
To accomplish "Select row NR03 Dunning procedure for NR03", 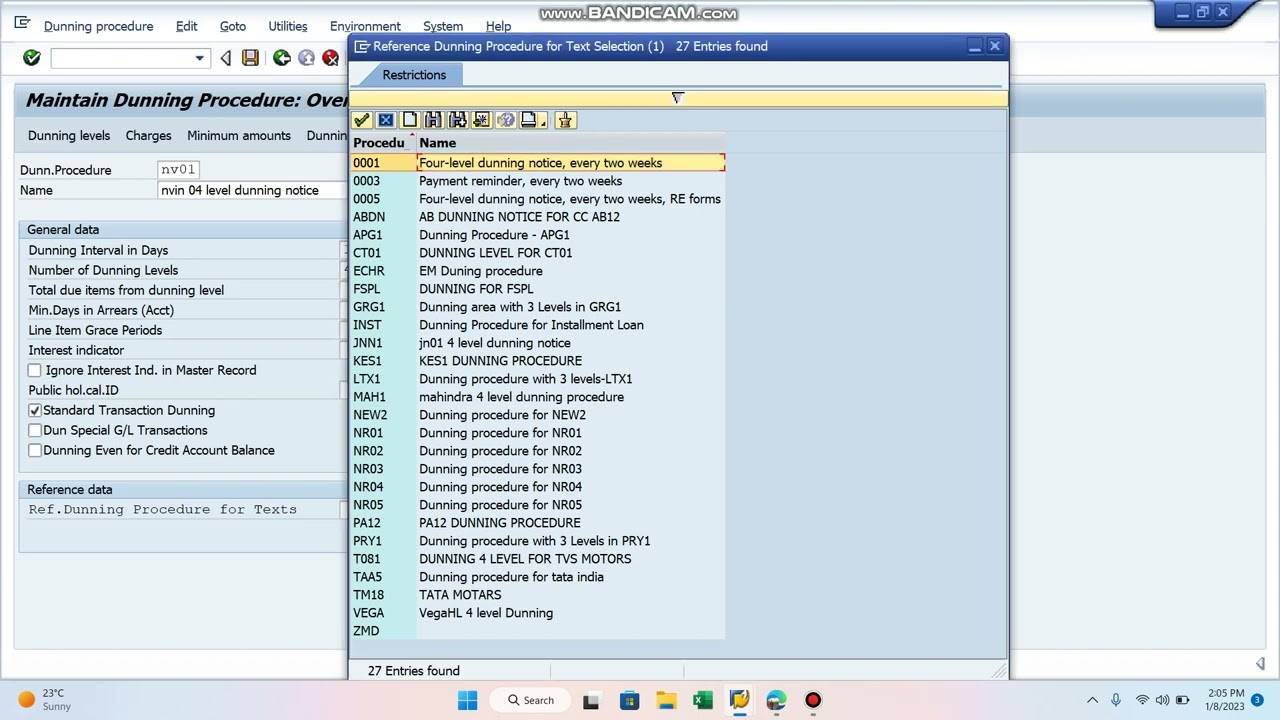I will 538,469.
